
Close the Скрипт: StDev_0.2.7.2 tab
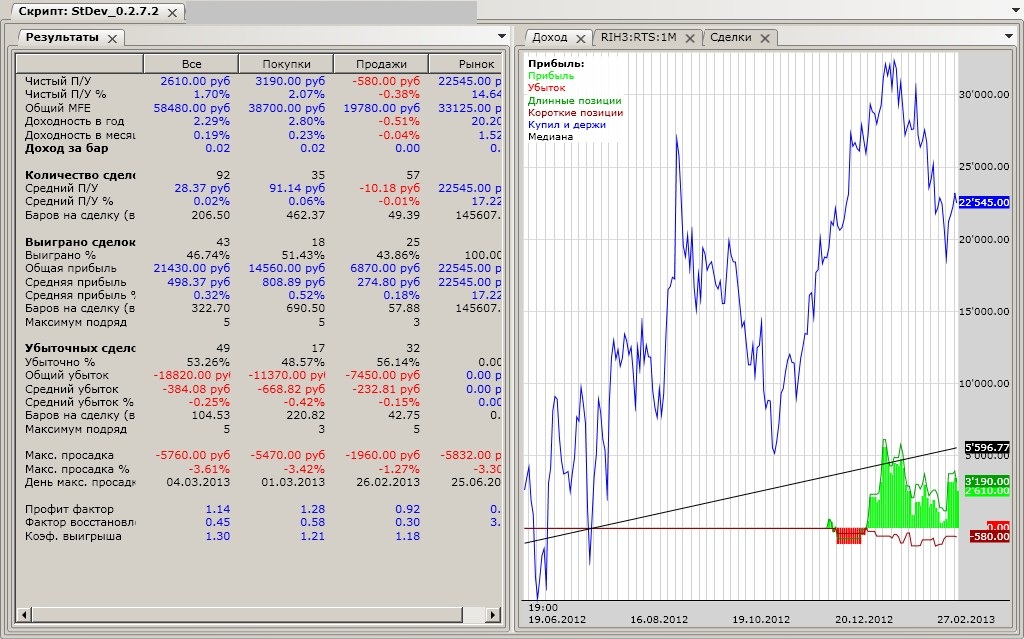click(173, 13)
